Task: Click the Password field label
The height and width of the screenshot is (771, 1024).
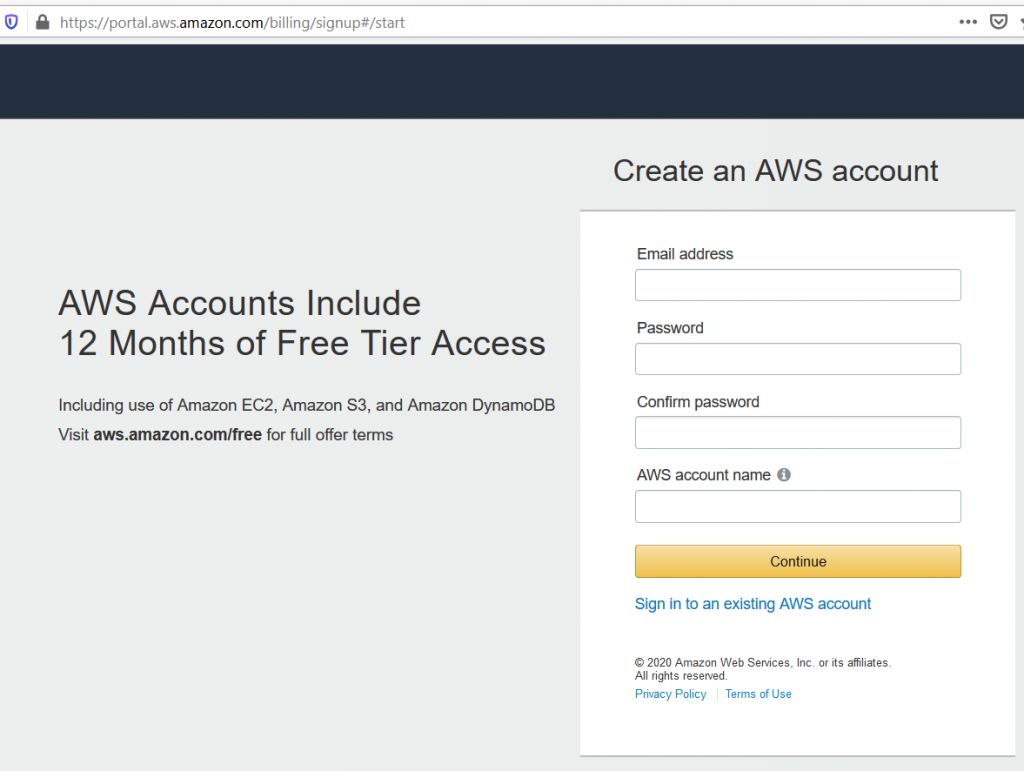Action: (x=670, y=328)
